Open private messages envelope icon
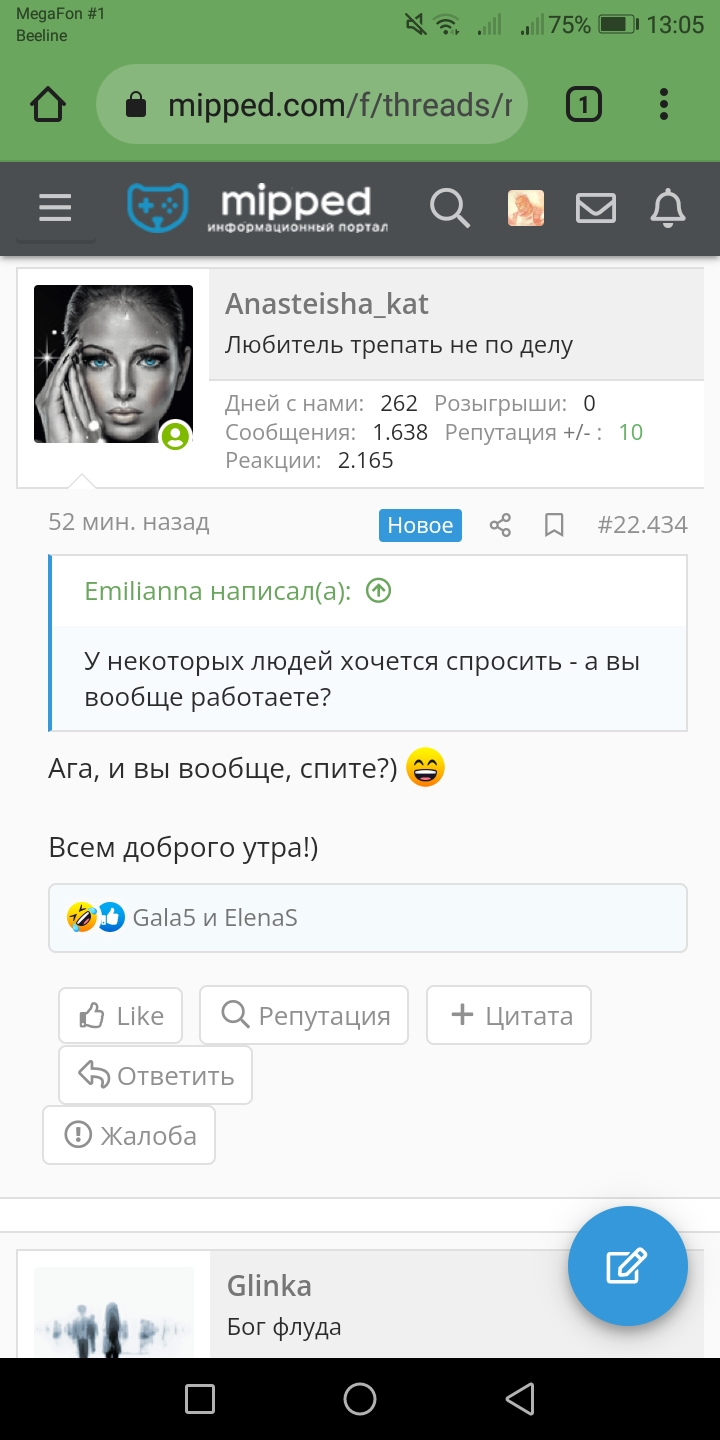This screenshot has height=1440, width=720. point(595,208)
